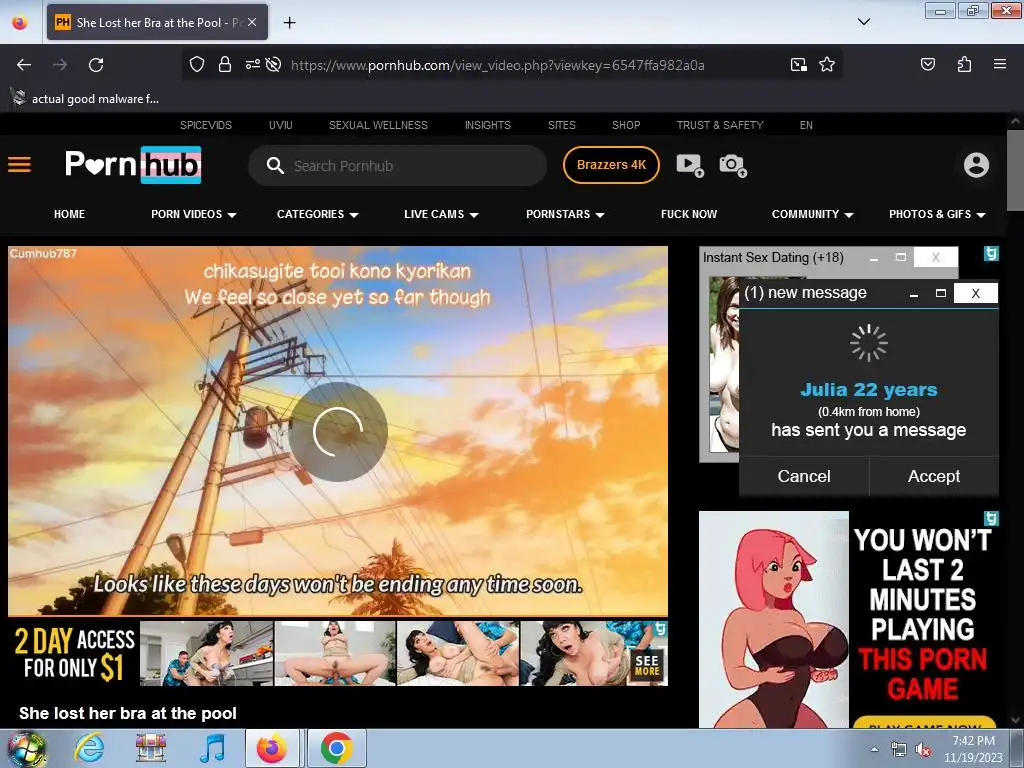Close the current browser tab

tap(252, 22)
